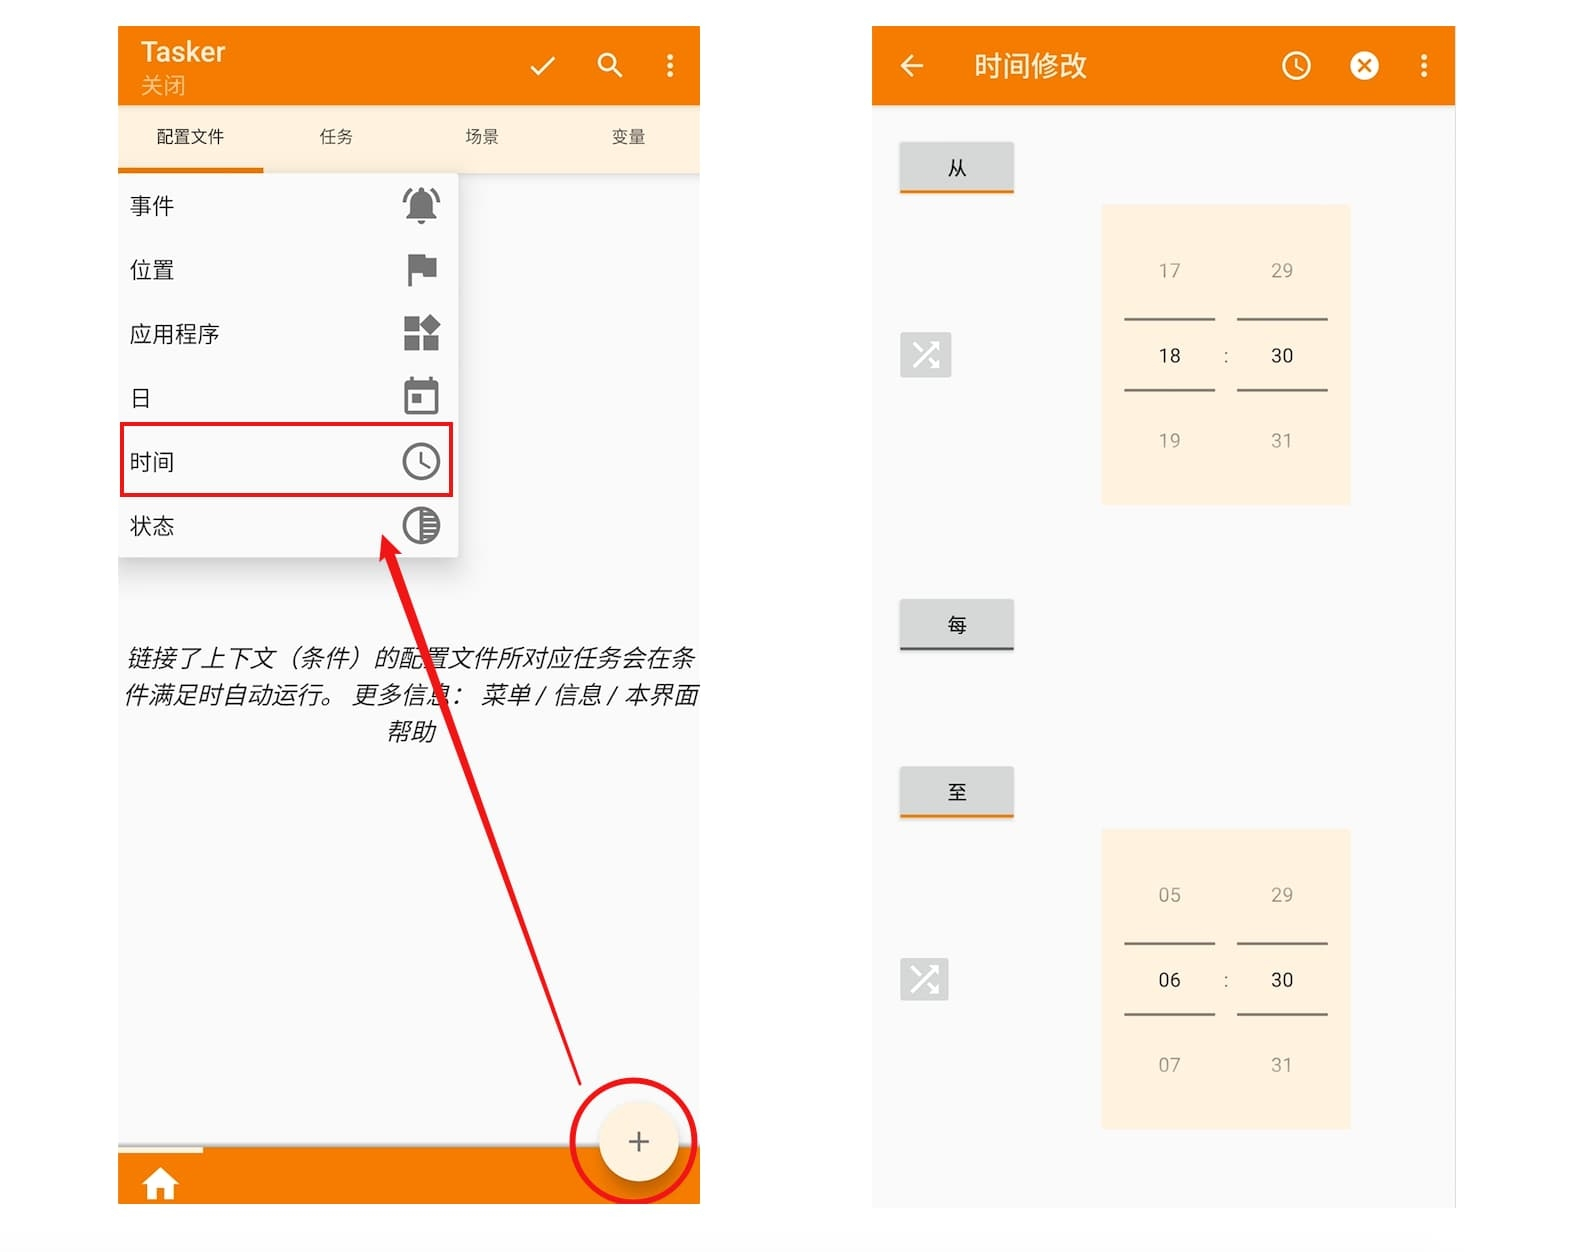Image resolution: width=1592 pixels, height=1252 pixels.
Task: Choose 日 from the context menu
Action: coord(288,398)
